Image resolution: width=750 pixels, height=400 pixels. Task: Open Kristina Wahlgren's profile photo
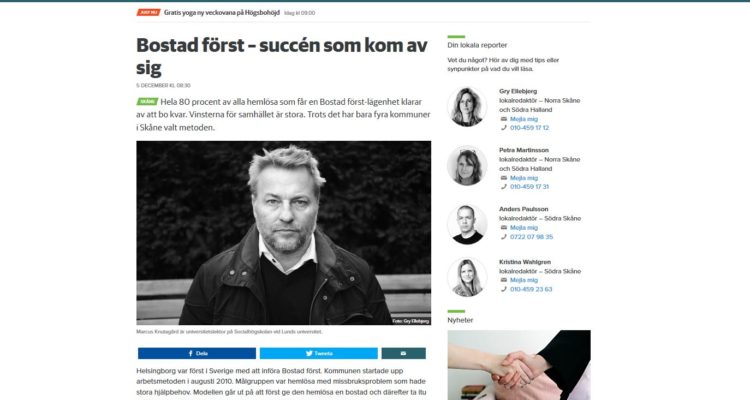click(467, 277)
